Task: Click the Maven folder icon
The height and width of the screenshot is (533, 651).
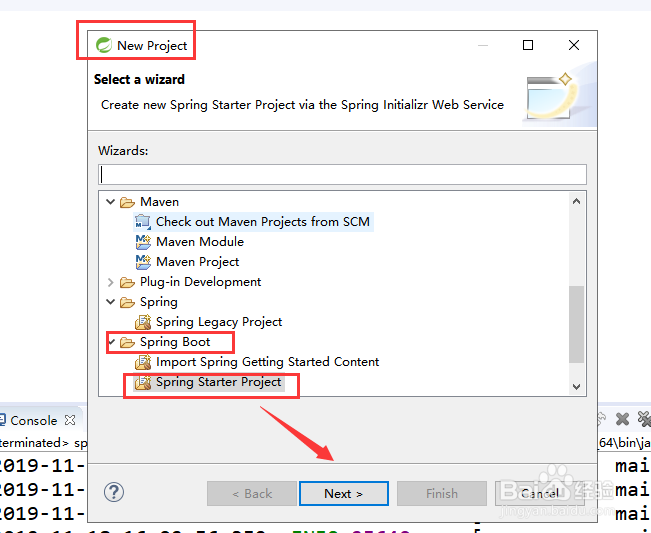Action: 127,202
